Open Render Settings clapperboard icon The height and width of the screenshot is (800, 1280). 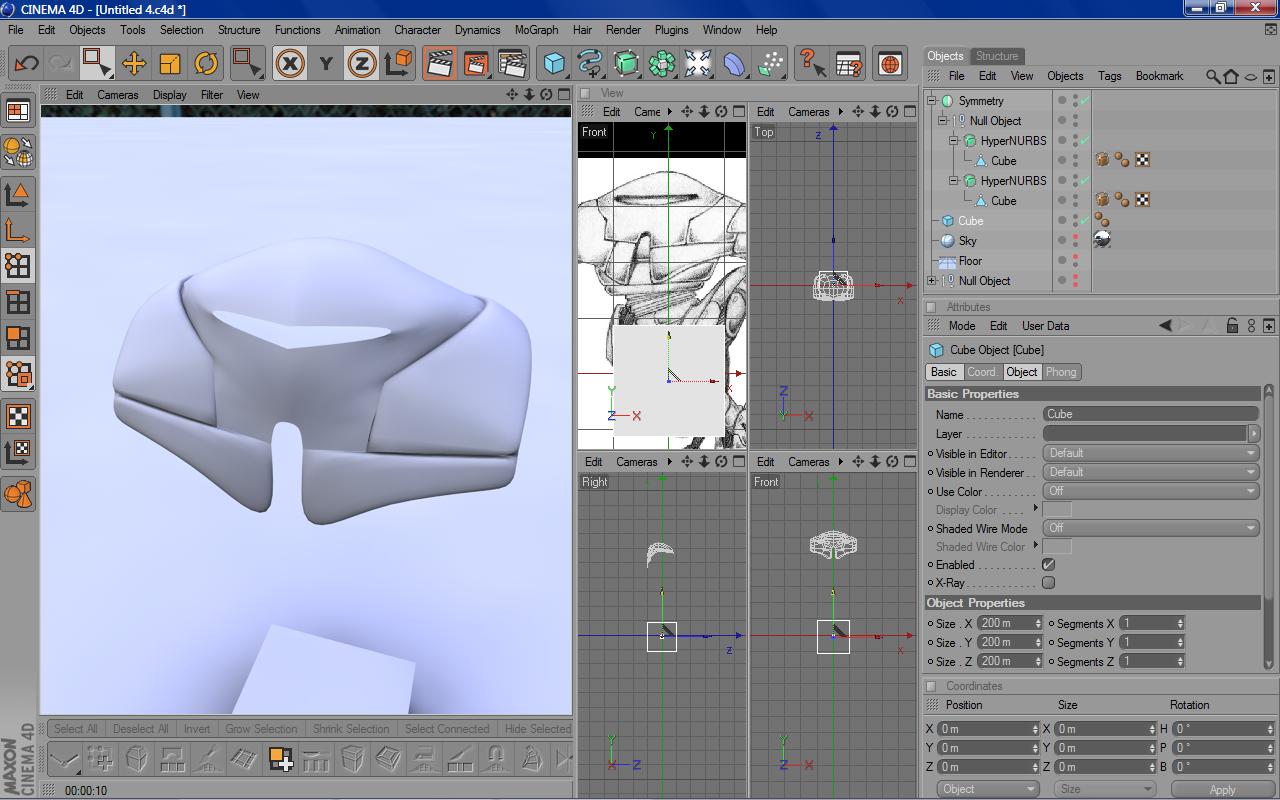click(x=512, y=64)
